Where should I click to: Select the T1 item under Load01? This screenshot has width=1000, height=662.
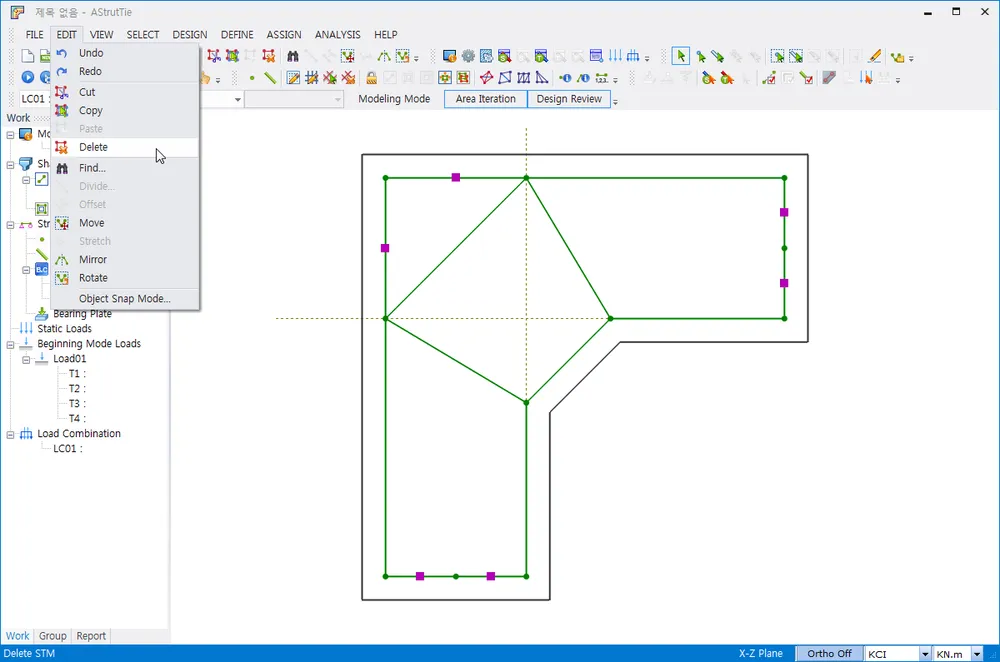pos(77,374)
